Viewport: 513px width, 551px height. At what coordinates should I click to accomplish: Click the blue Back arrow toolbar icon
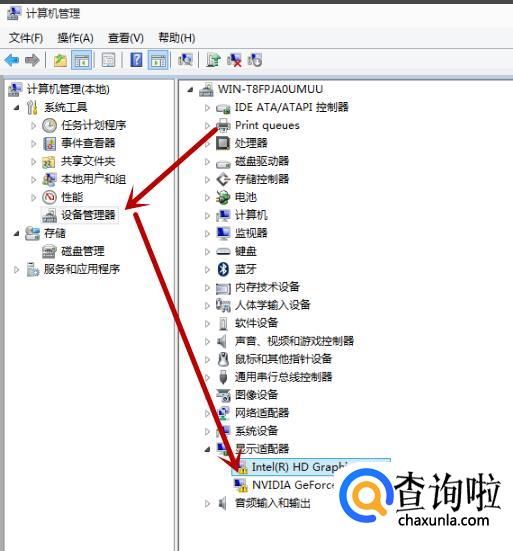[12, 60]
